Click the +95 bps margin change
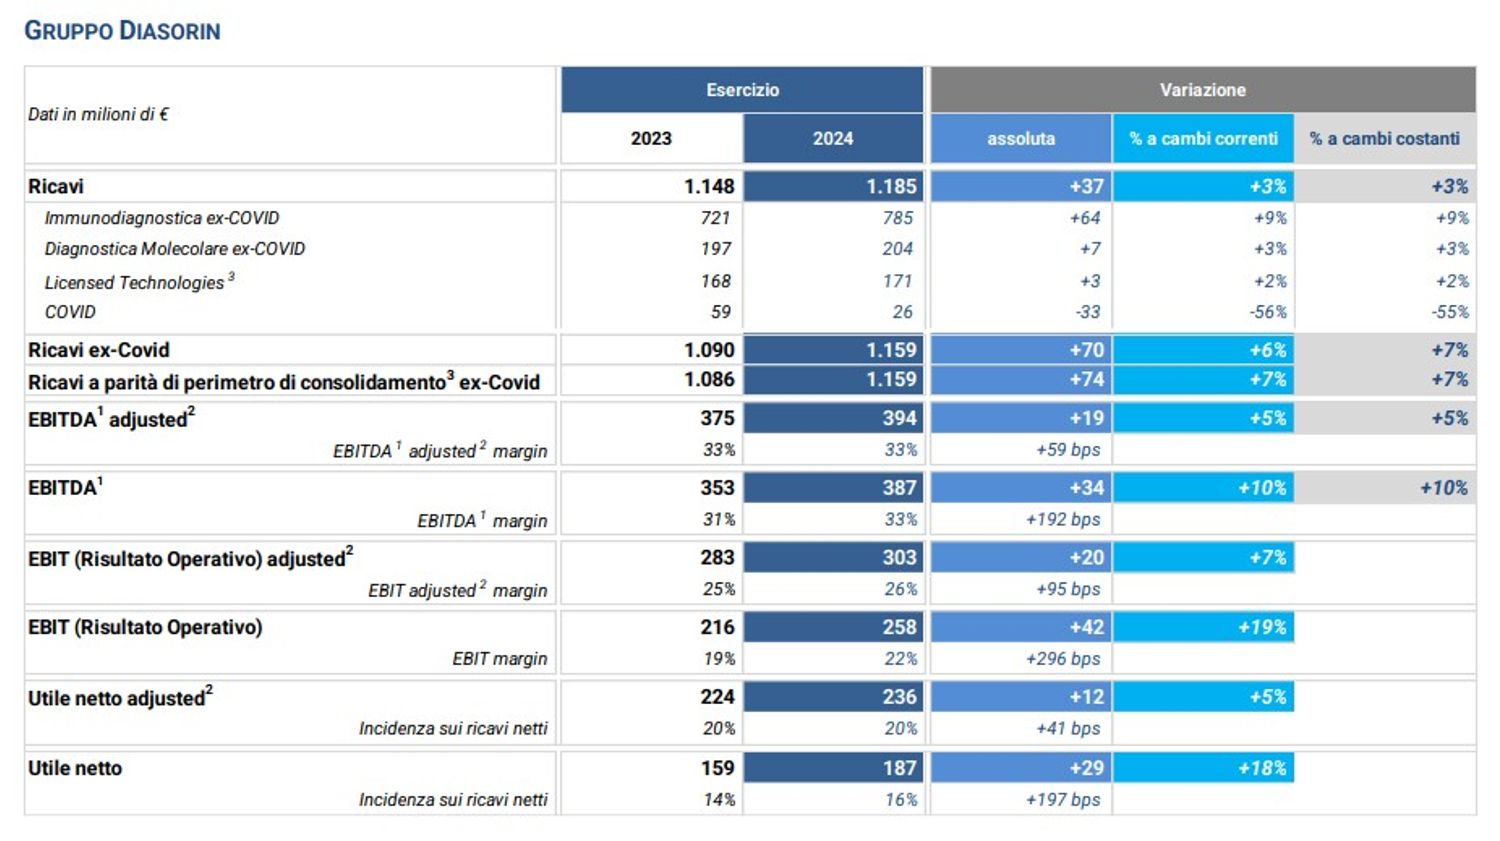1500x841 pixels. pos(1068,590)
